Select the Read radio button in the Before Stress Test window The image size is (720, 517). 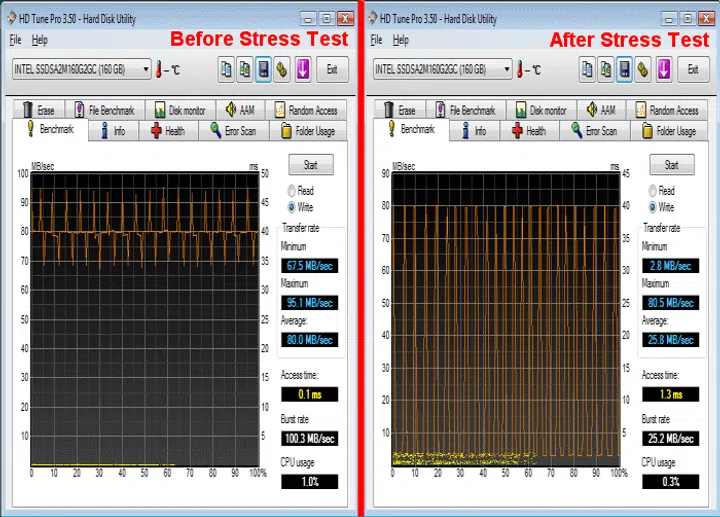click(x=293, y=190)
